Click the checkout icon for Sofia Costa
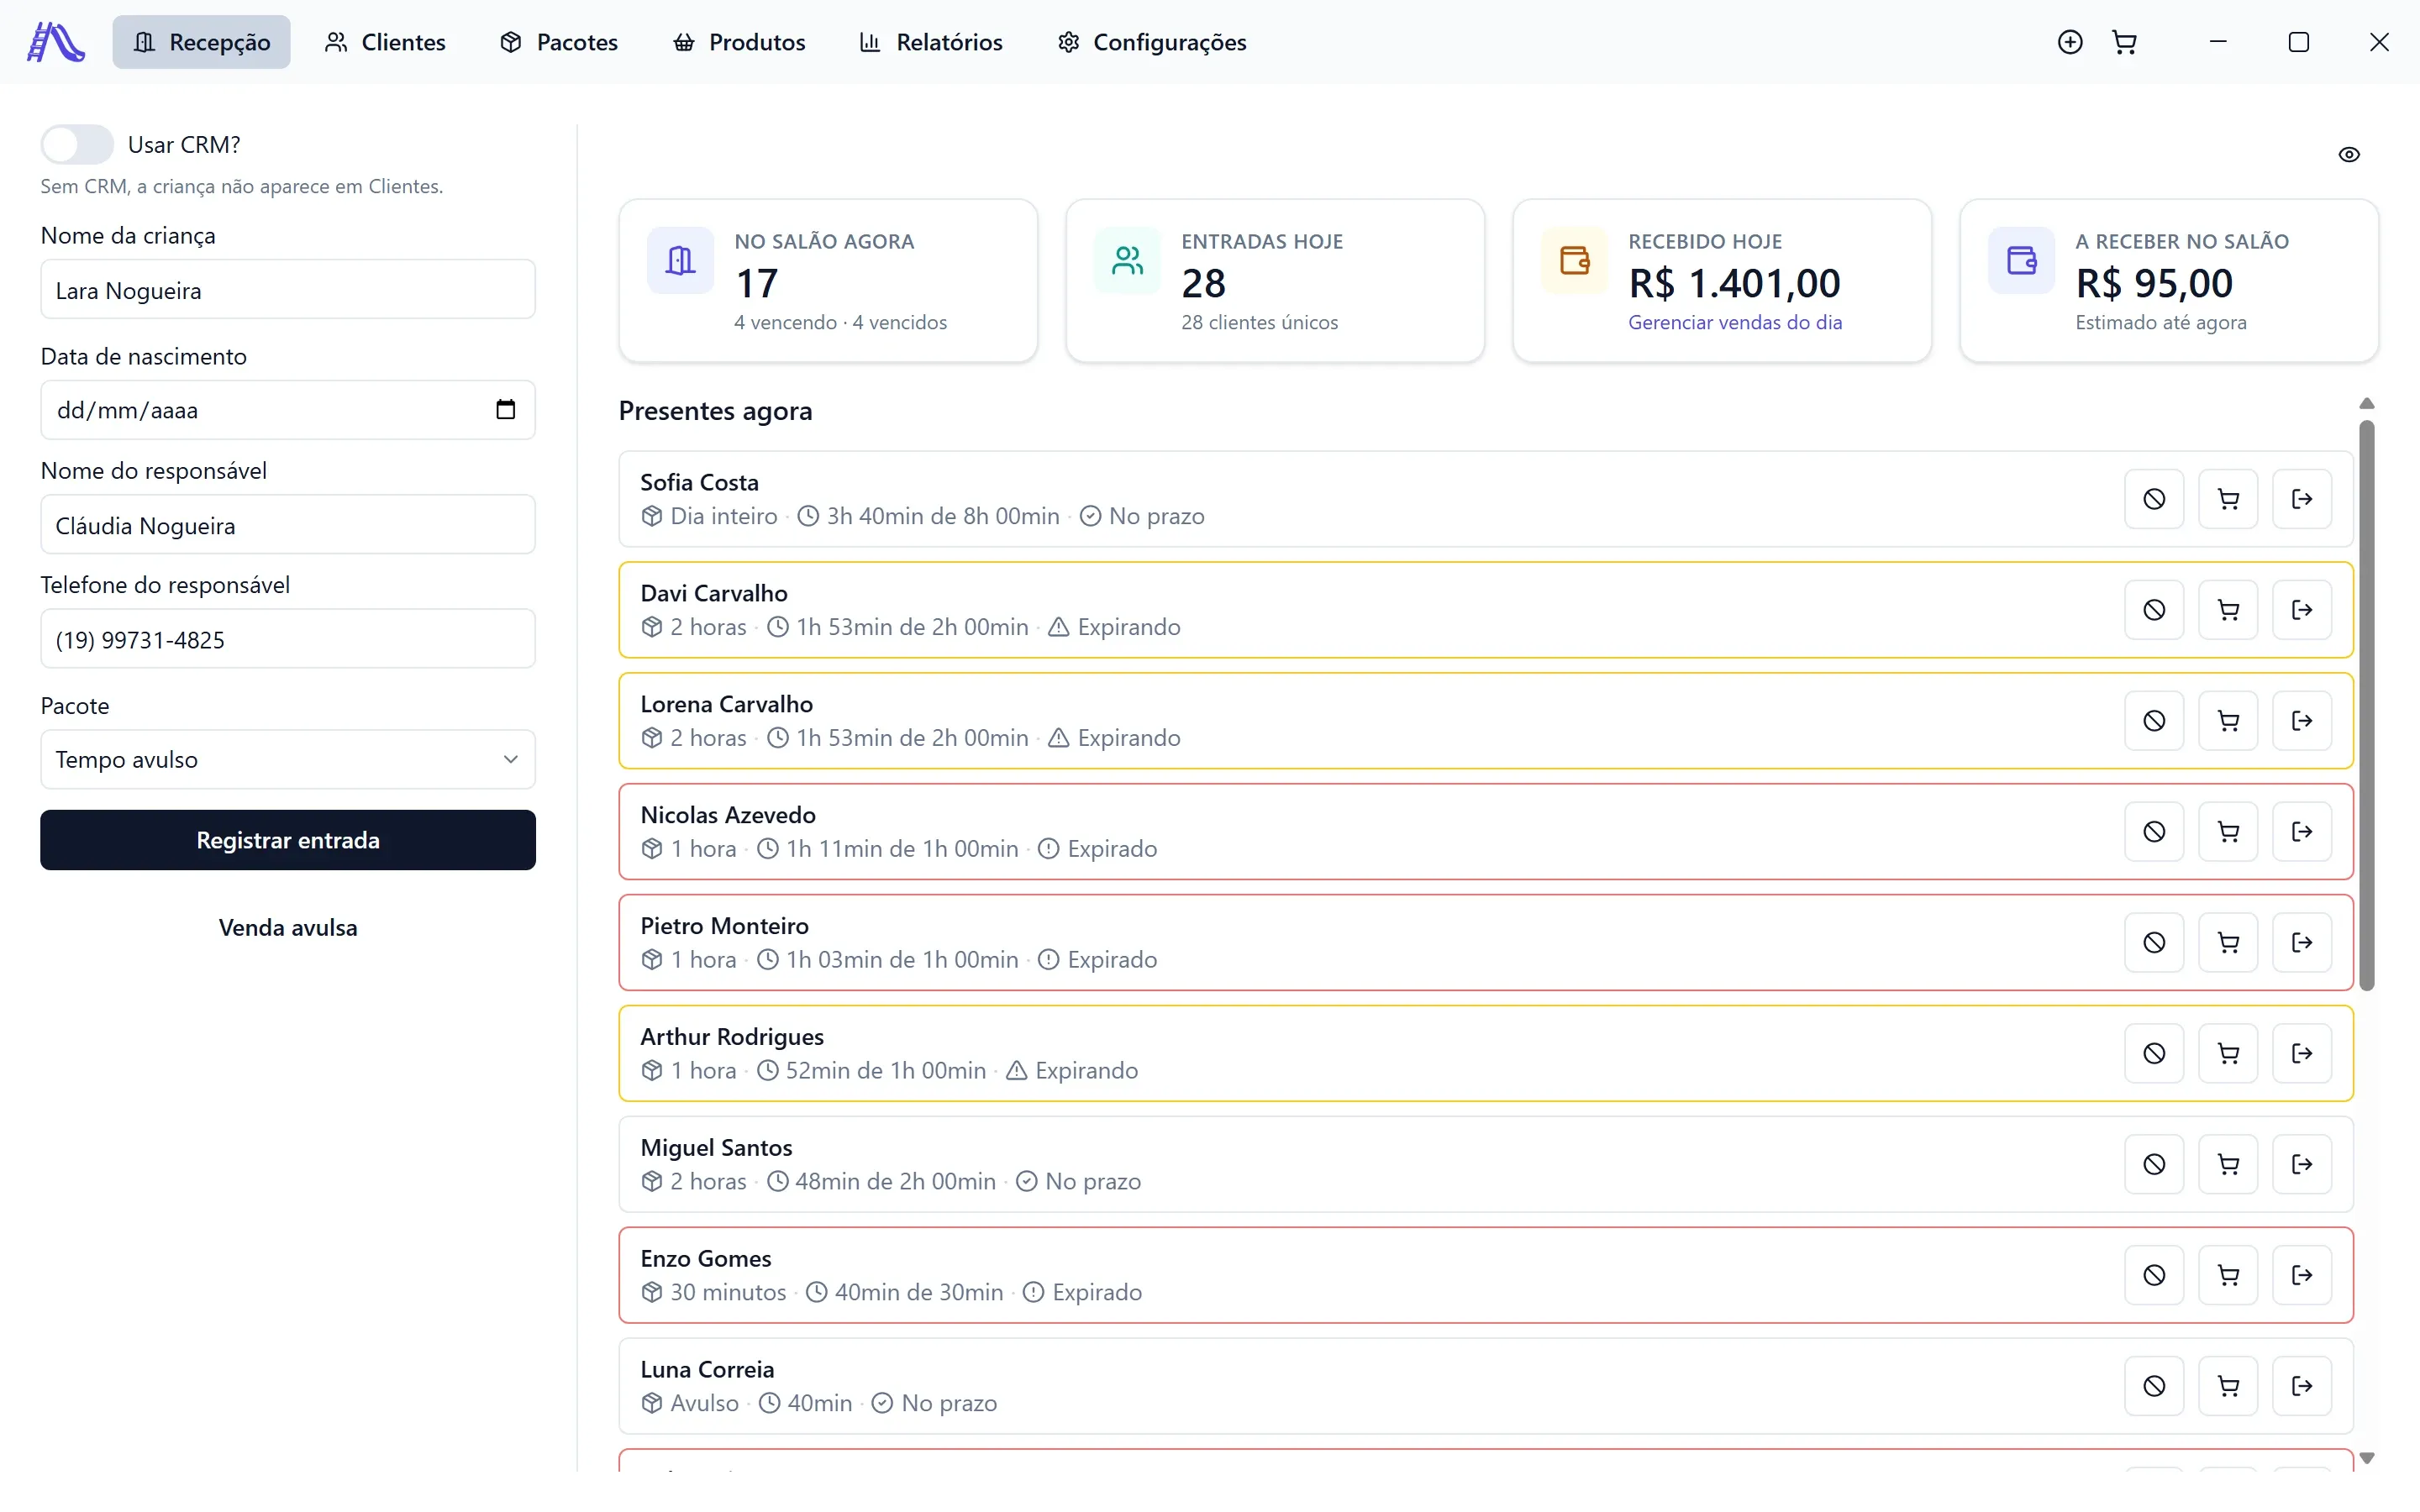The height and width of the screenshot is (1512, 2420). (2302, 499)
